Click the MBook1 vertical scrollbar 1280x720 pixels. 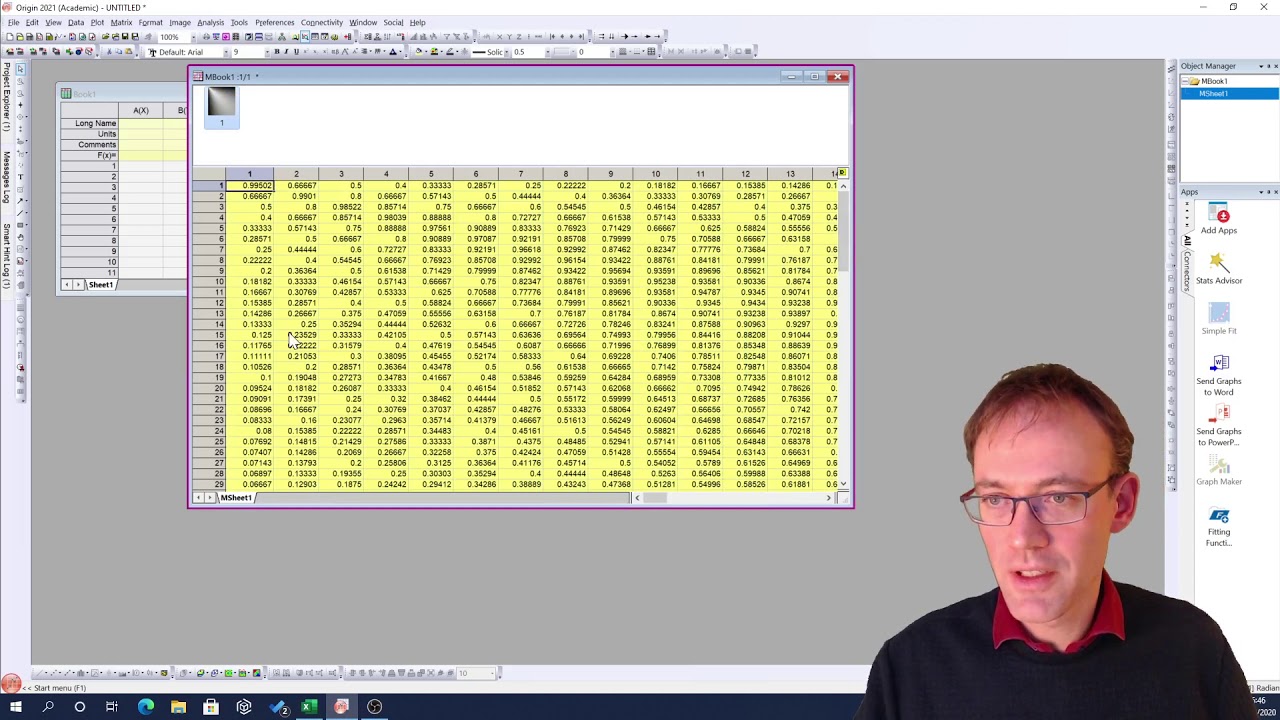coord(844,335)
